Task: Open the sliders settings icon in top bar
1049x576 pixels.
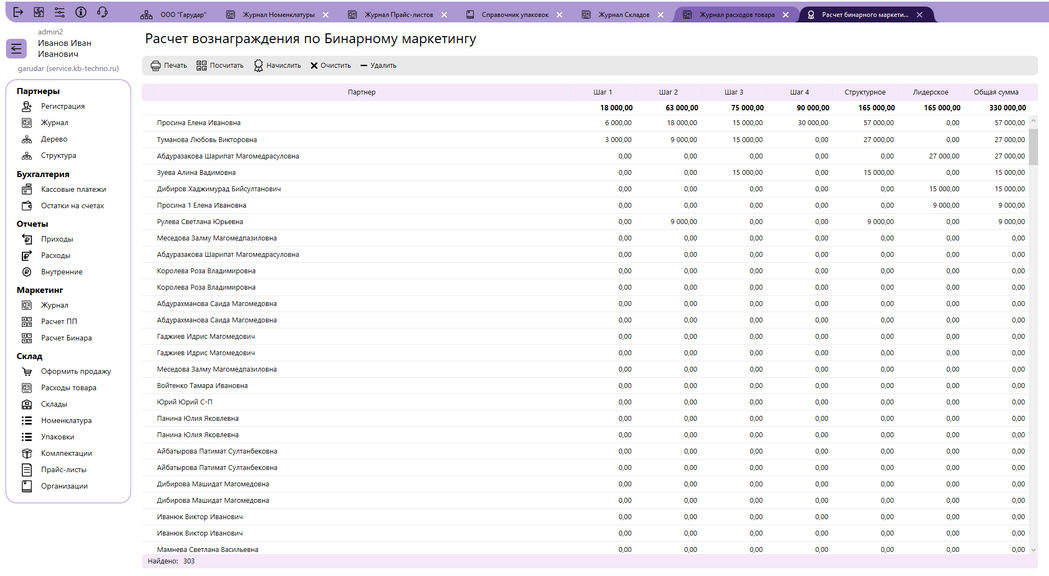Action: tap(60, 12)
